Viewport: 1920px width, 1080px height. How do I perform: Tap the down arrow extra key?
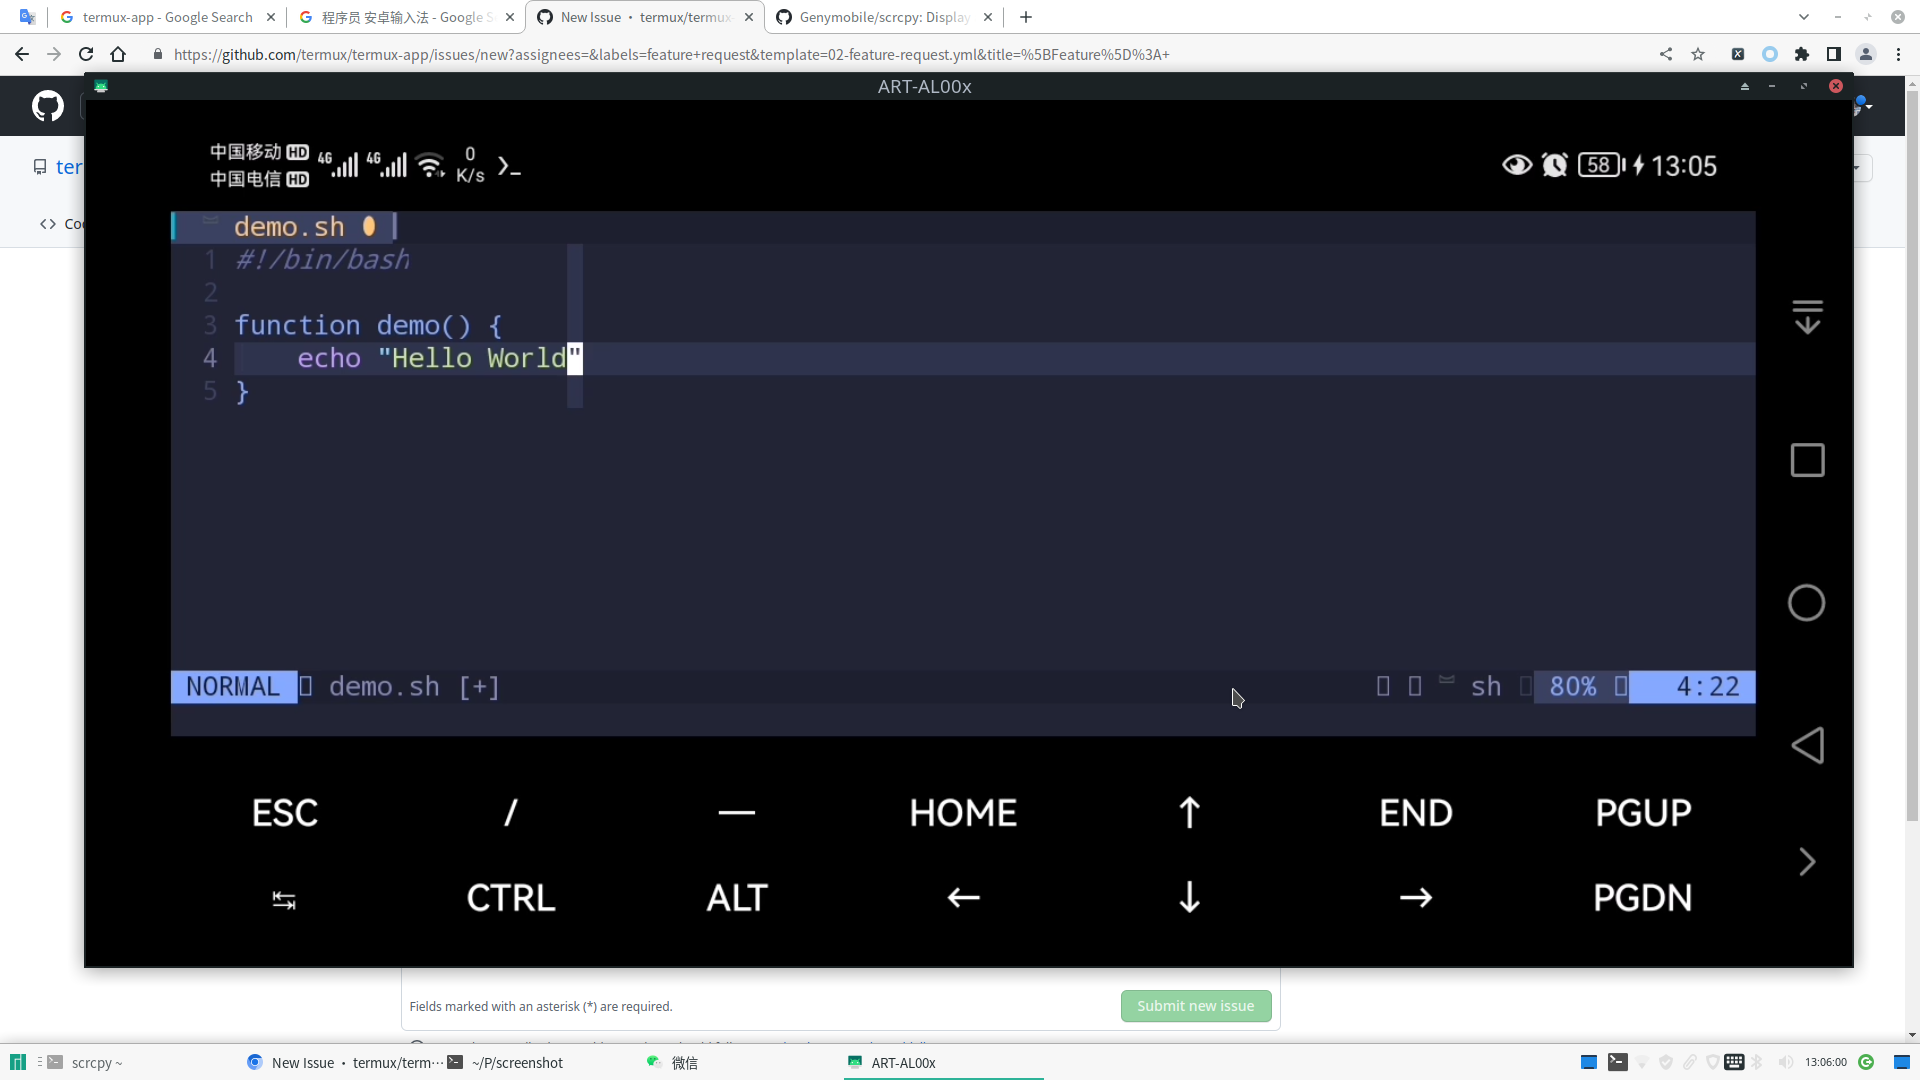pyautogui.click(x=1189, y=898)
